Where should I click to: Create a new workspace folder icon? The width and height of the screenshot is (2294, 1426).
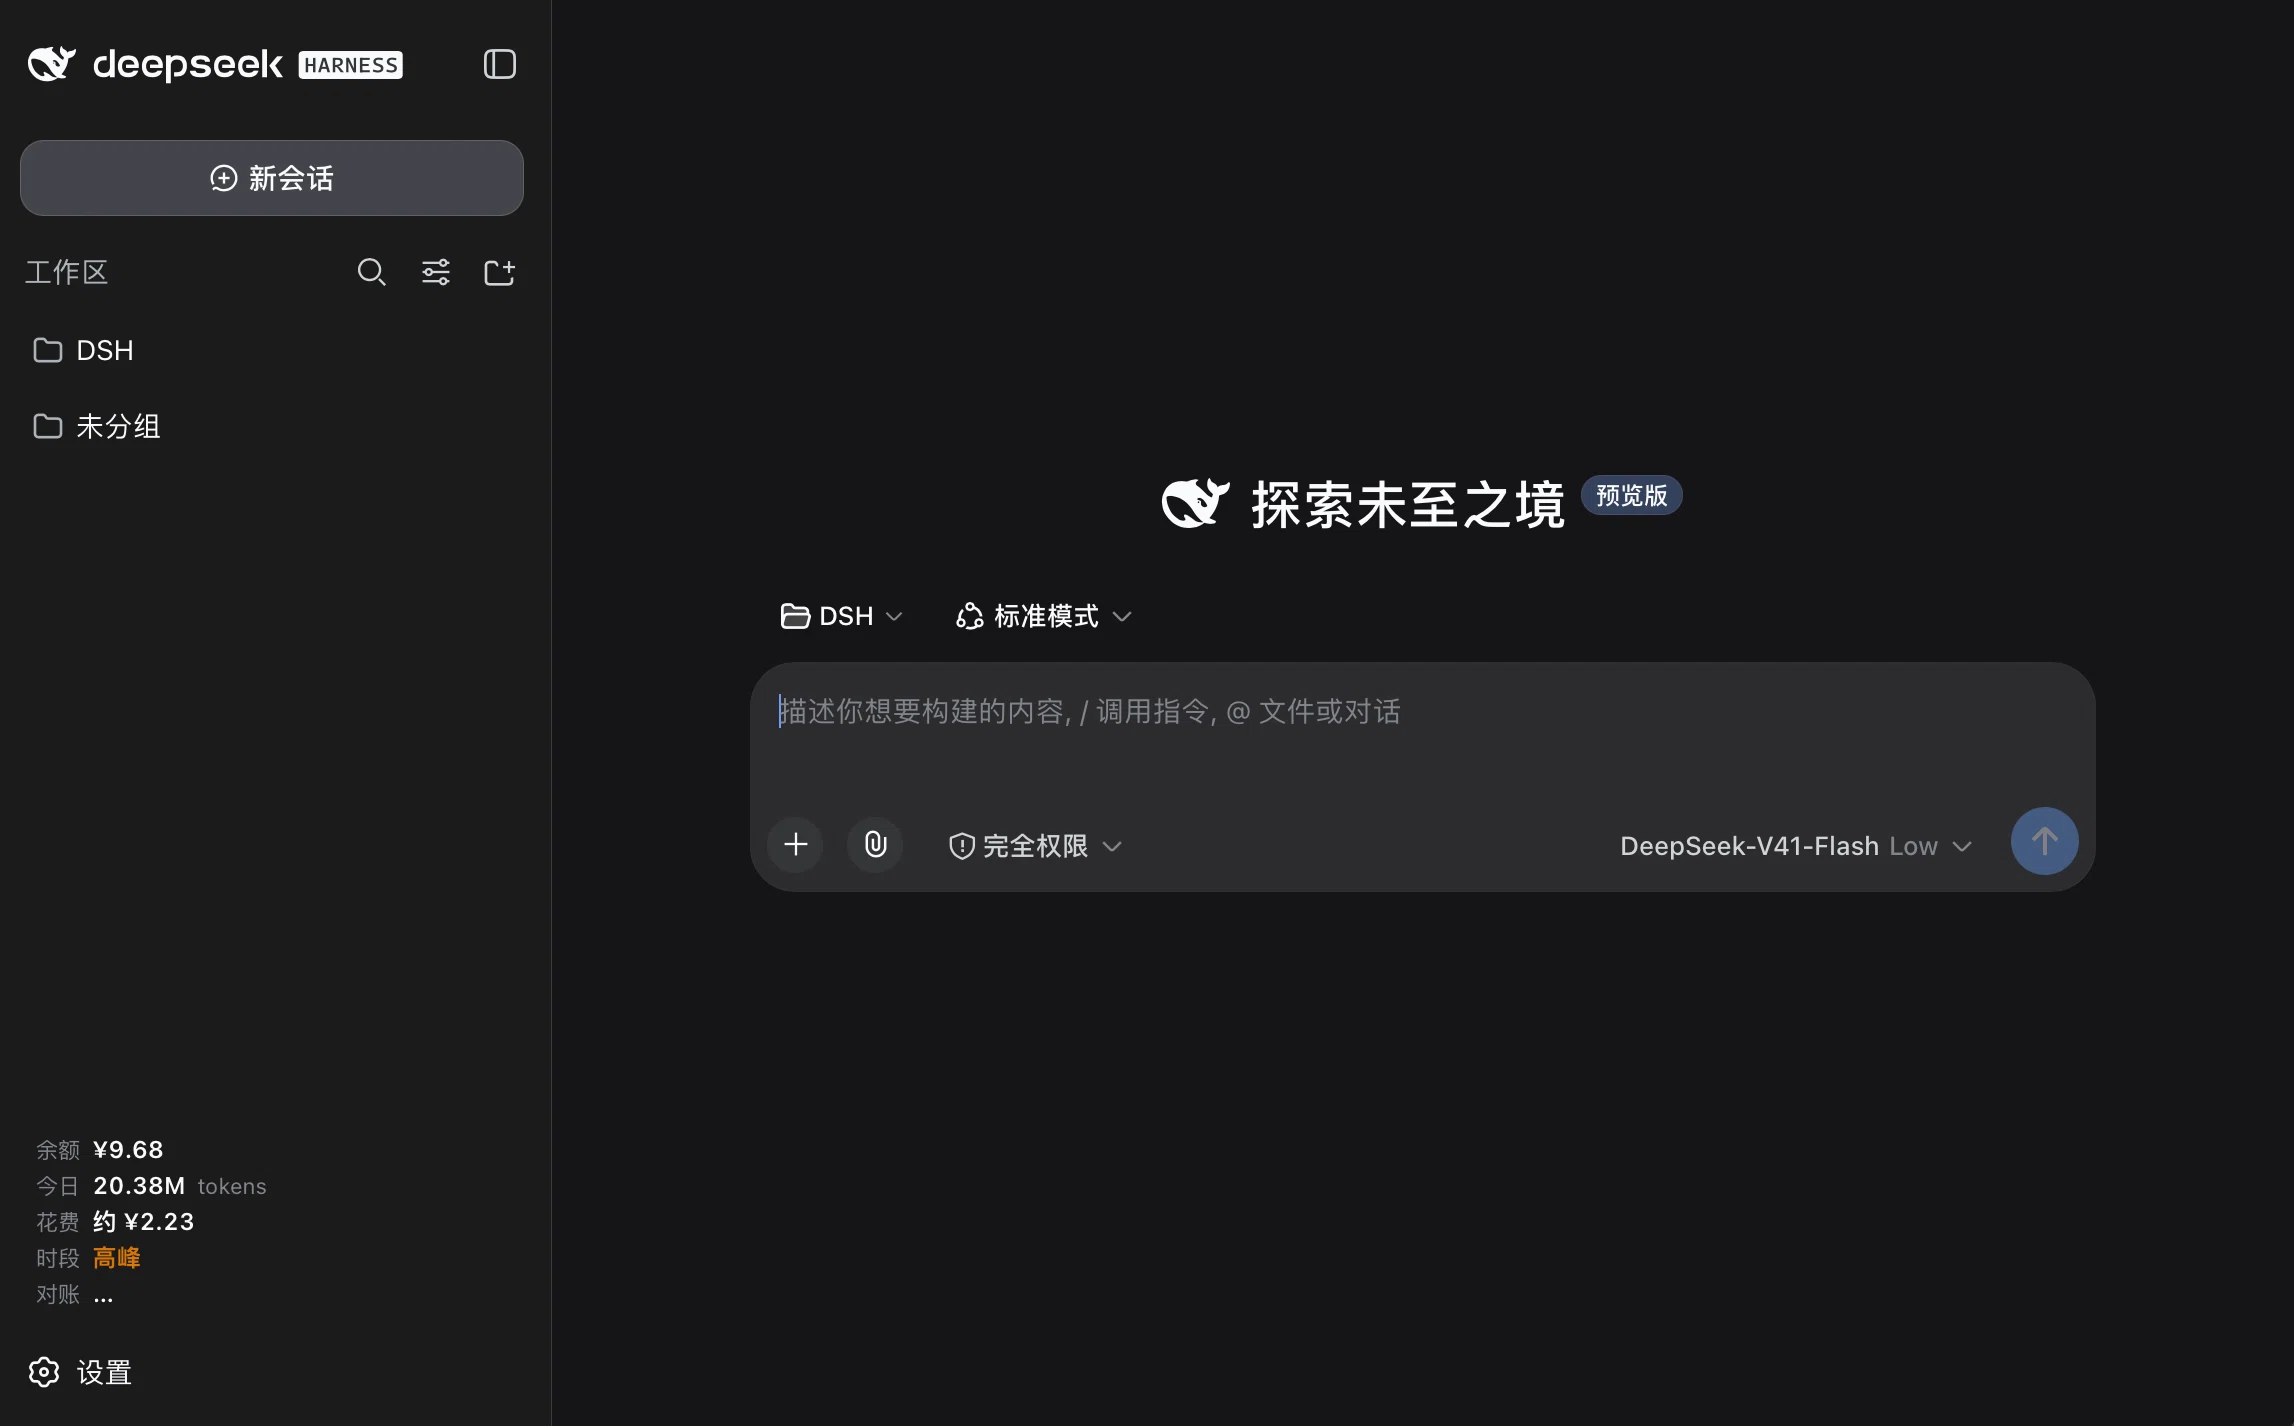click(x=499, y=272)
